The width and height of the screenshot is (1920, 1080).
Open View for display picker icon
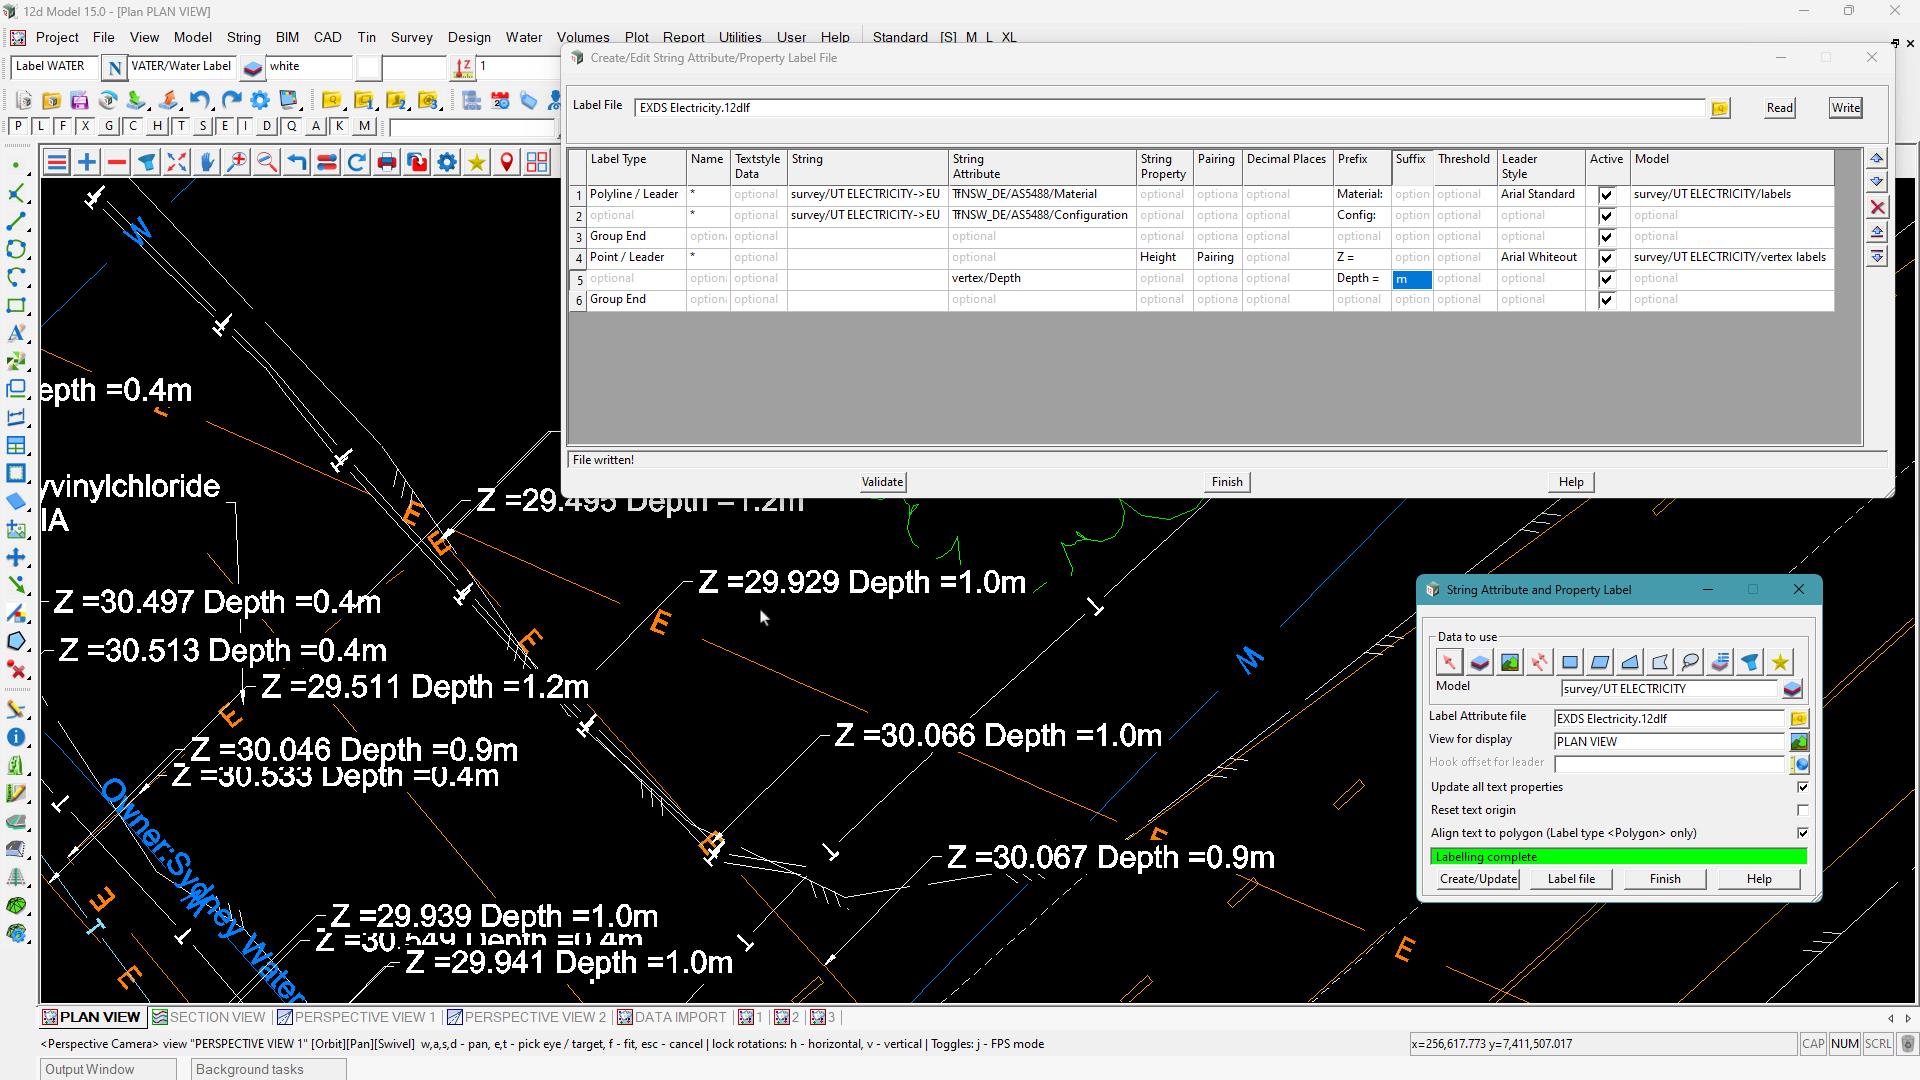1798,742
